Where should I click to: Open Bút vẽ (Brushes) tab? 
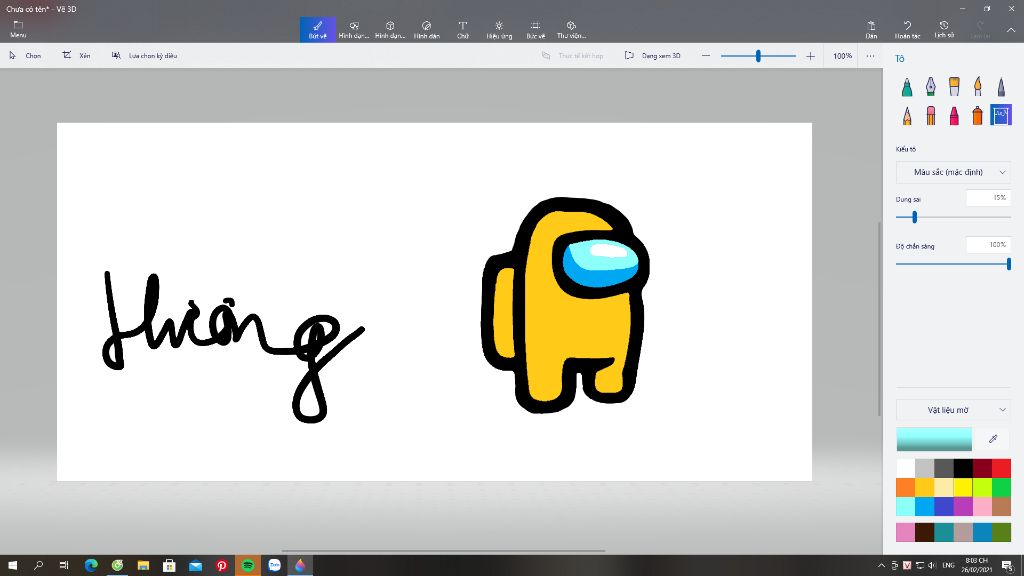[x=318, y=29]
